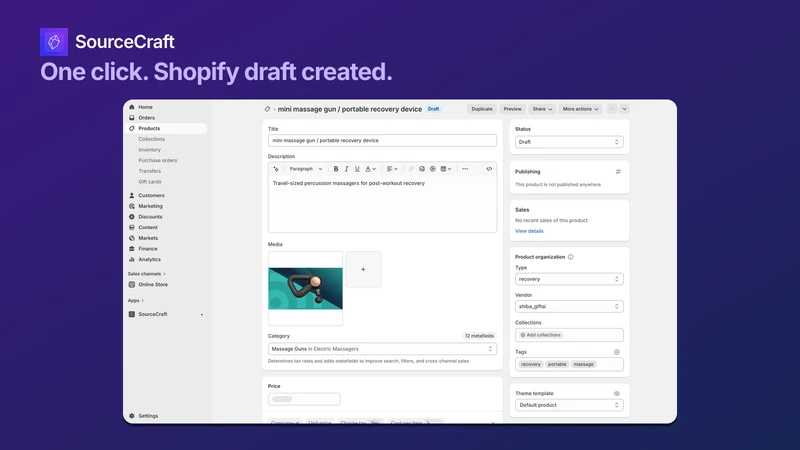
Task: Click the Analytics bar chart icon
Action: pyautogui.click(x=132, y=260)
